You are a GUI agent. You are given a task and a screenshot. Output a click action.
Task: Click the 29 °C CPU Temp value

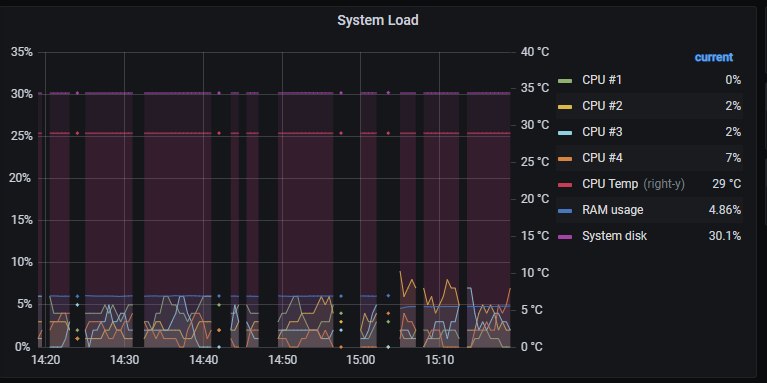point(726,184)
